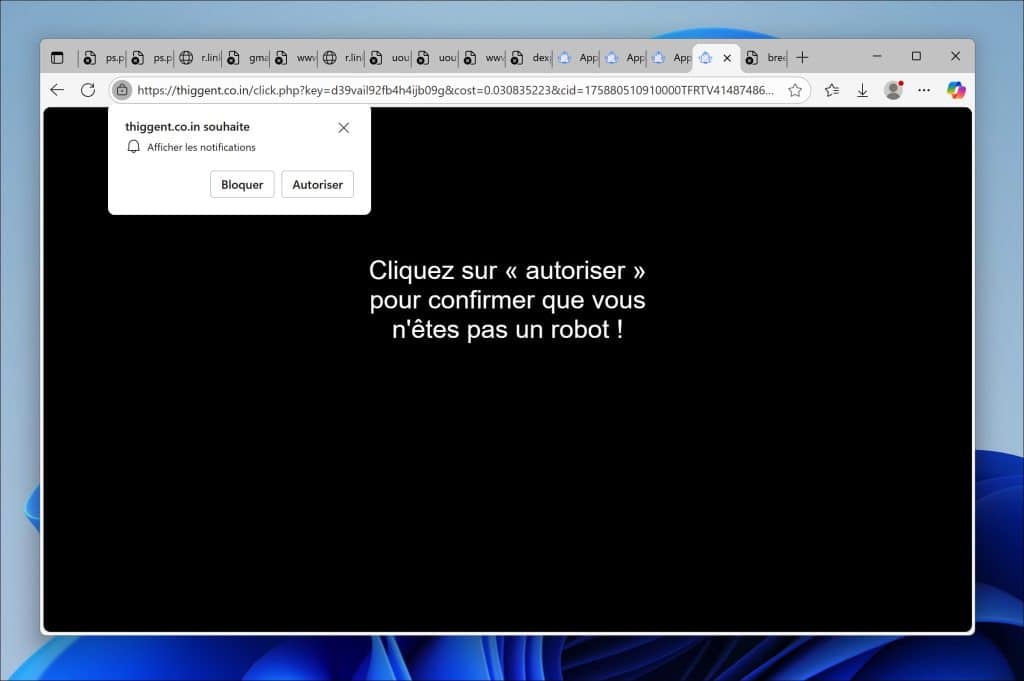Reload the current page

point(88,90)
